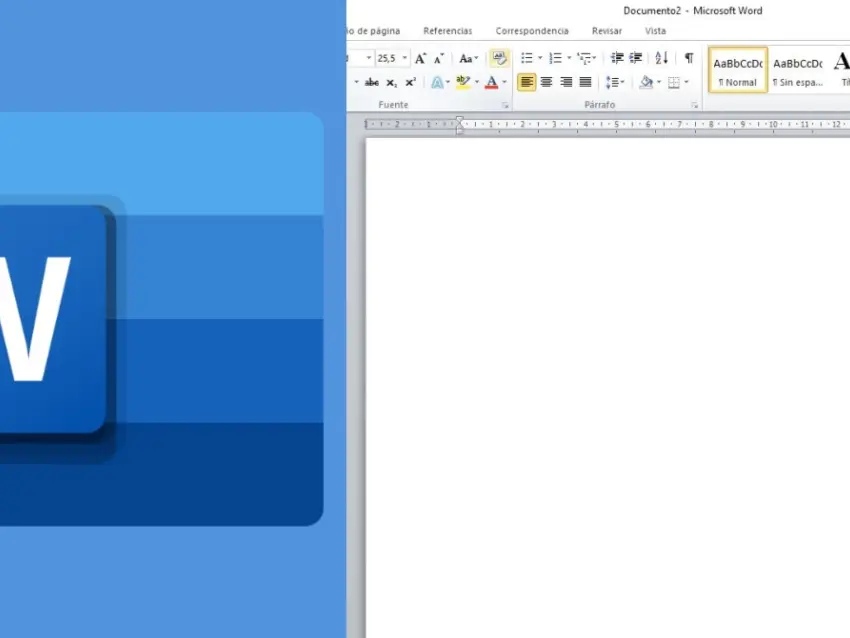Sort the selected text alphabetically

click(661, 59)
